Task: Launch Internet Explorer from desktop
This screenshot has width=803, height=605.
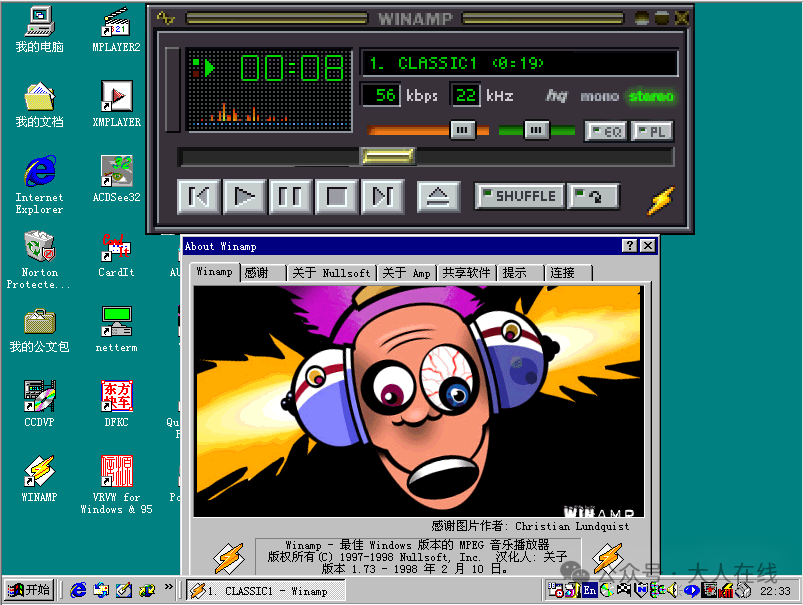Action: [x=39, y=185]
